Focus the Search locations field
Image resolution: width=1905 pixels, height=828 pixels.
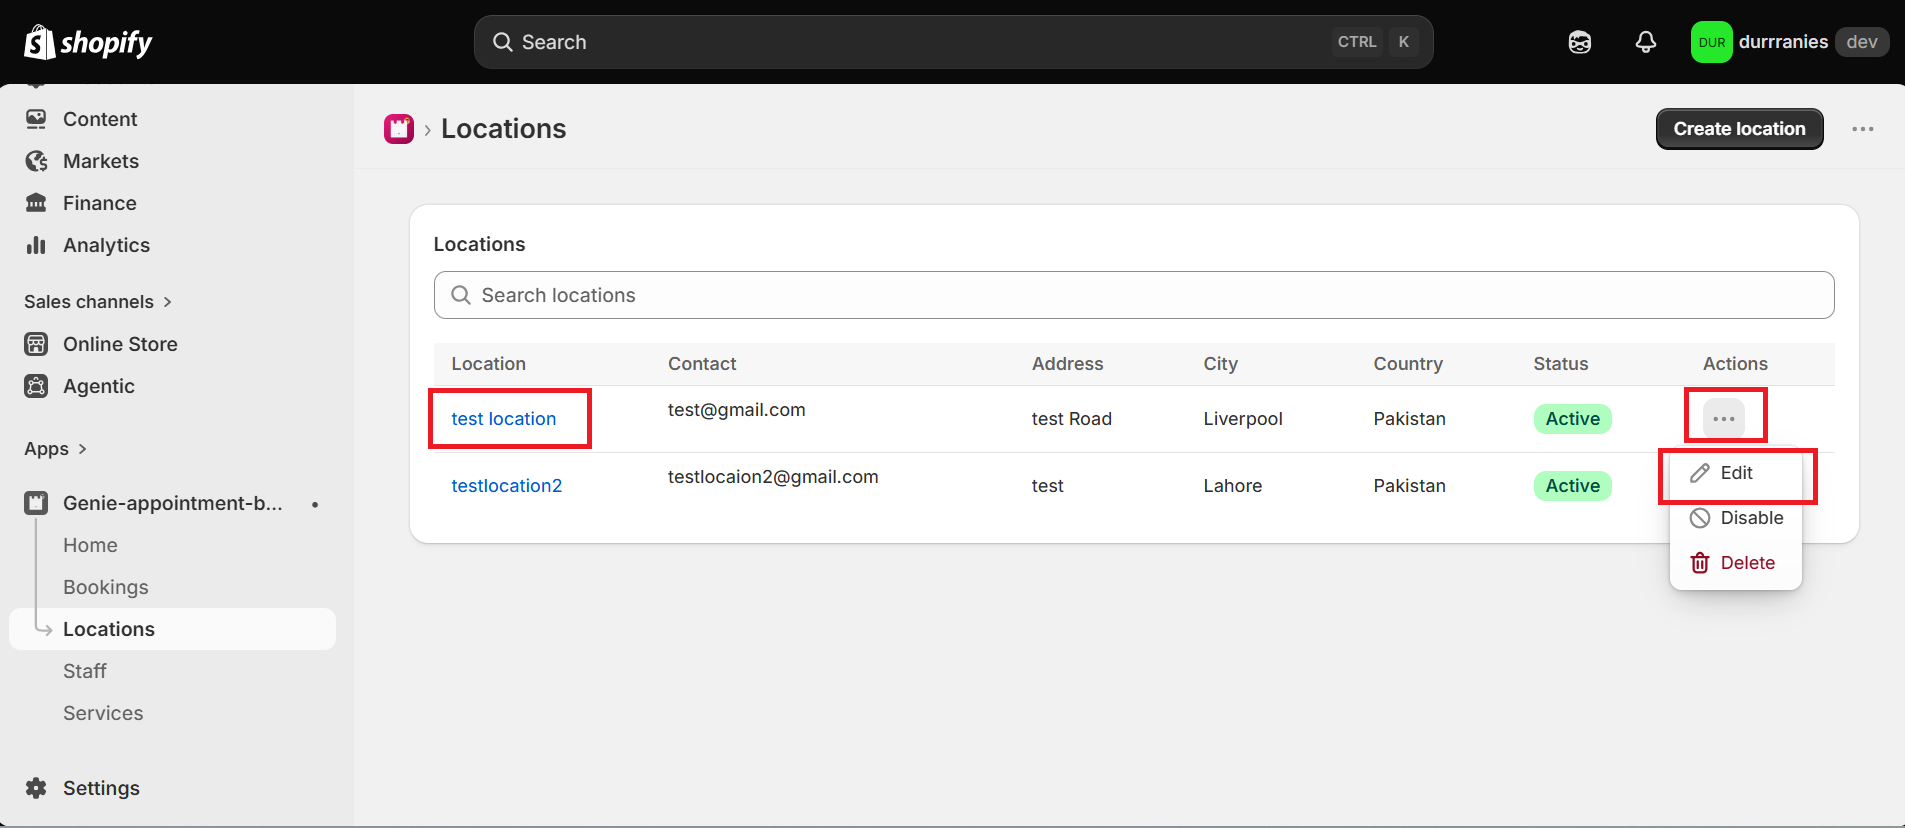(1134, 295)
